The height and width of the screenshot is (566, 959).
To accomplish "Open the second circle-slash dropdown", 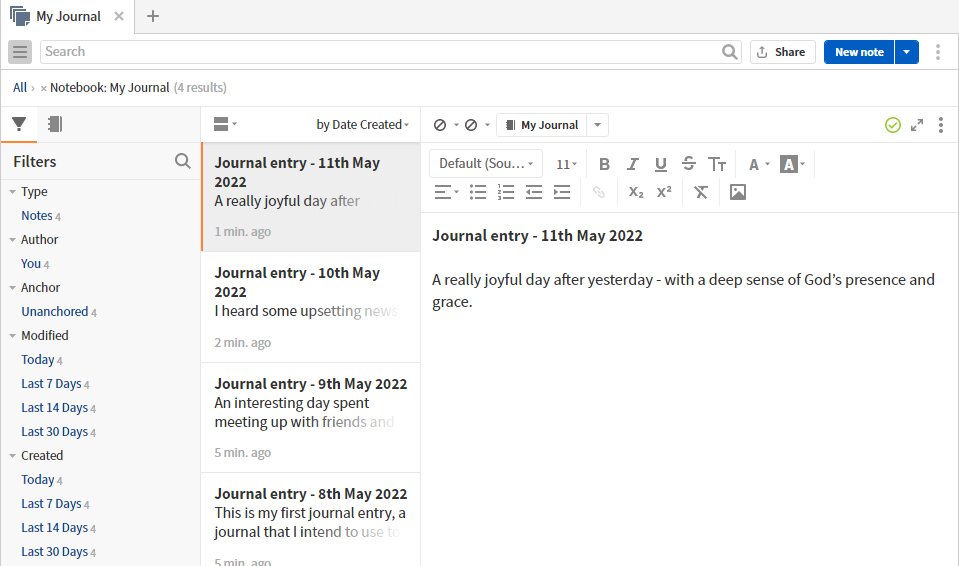I will point(477,125).
